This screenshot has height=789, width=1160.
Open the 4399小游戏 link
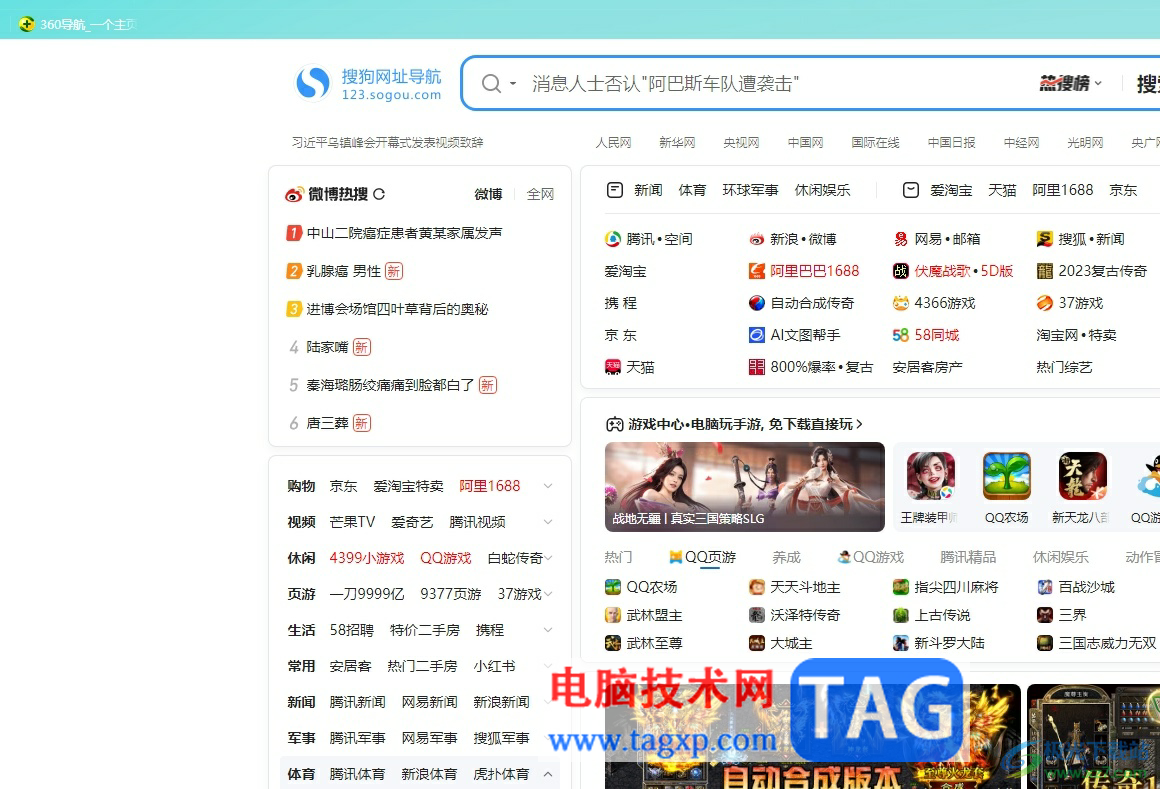click(x=367, y=558)
